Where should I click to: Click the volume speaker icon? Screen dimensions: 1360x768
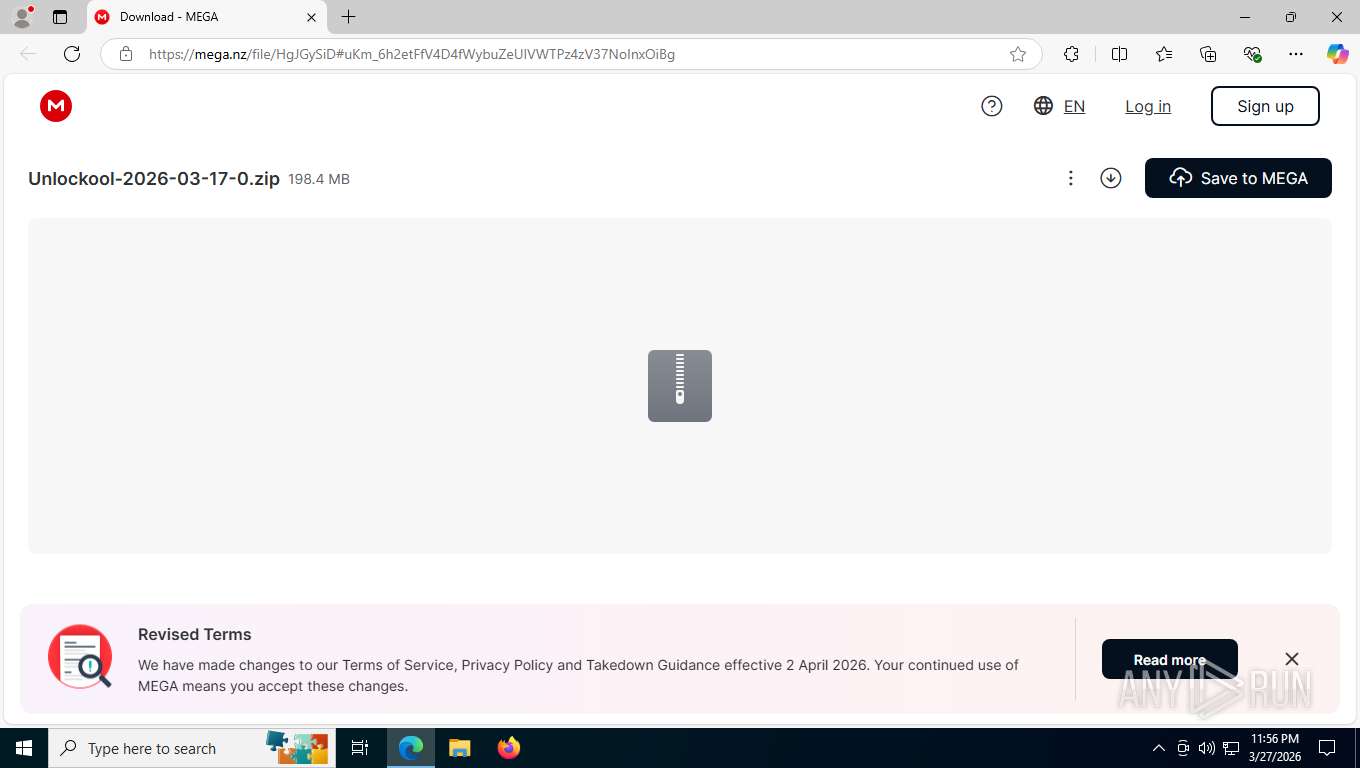pyautogui.click(x=1207, y=748)
